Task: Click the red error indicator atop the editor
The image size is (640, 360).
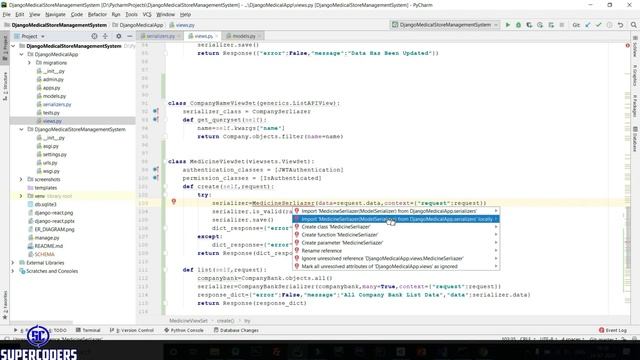Action: [628, 45]
